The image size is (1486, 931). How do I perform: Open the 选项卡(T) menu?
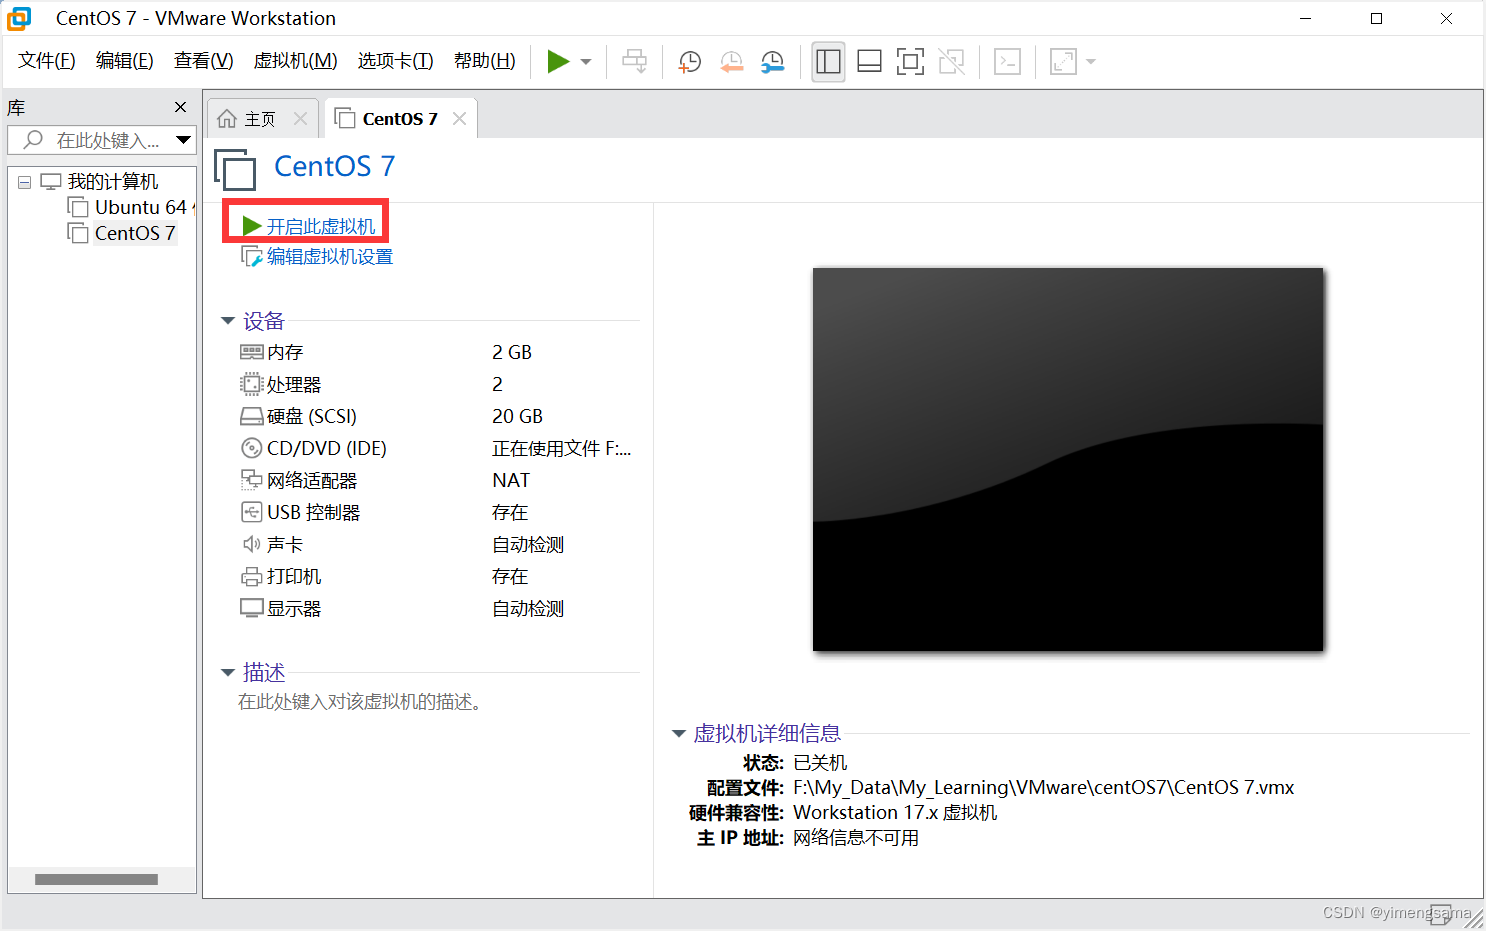395,61
